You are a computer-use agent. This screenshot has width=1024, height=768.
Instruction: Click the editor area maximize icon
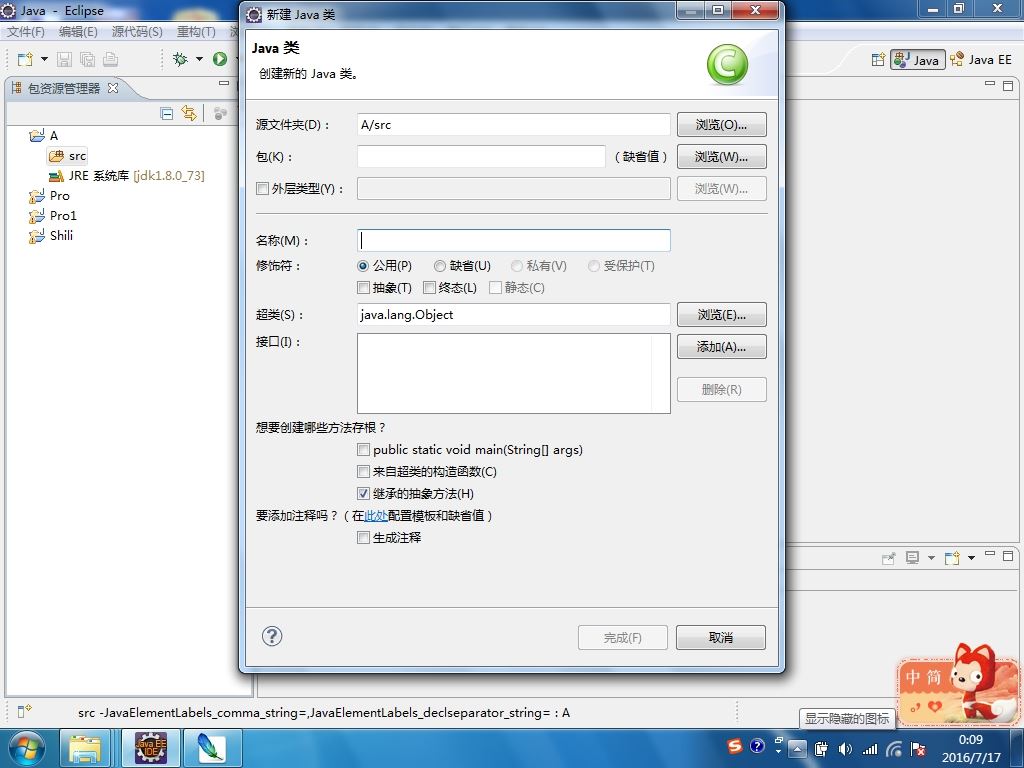[x=1008, y=86]
